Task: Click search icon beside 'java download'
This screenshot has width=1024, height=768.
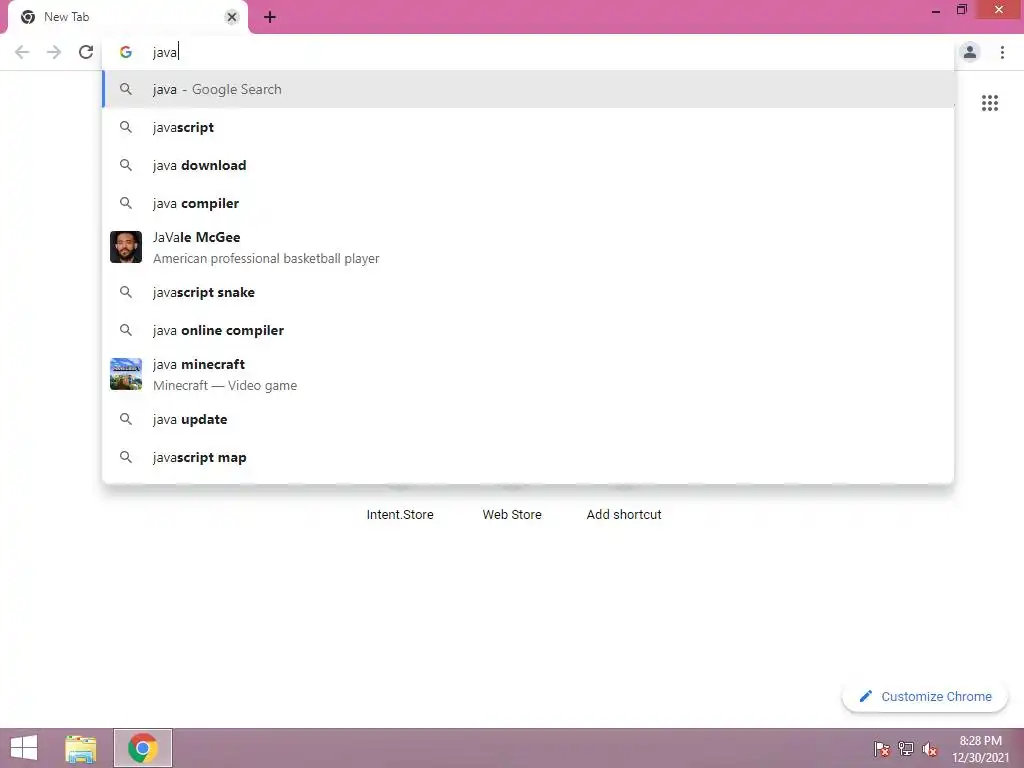Action: [x=125, y=165]
